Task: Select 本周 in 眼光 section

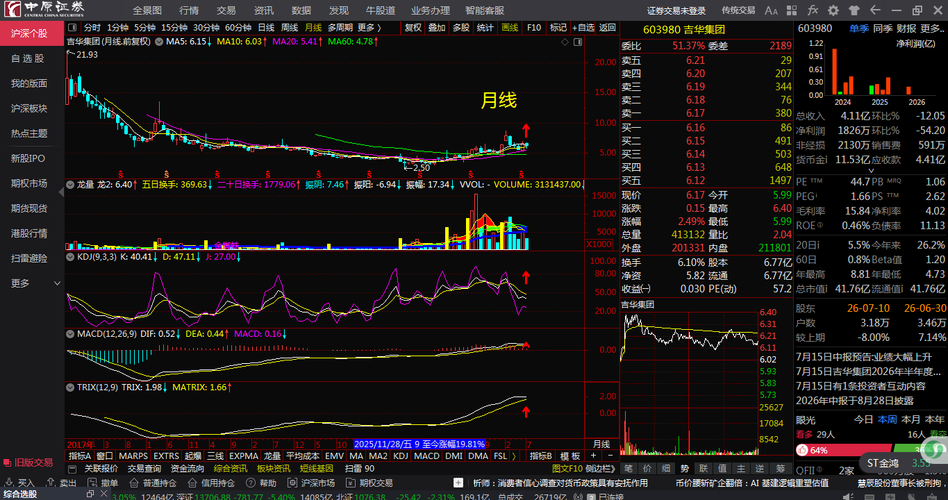Action: [x=887, y=420]
